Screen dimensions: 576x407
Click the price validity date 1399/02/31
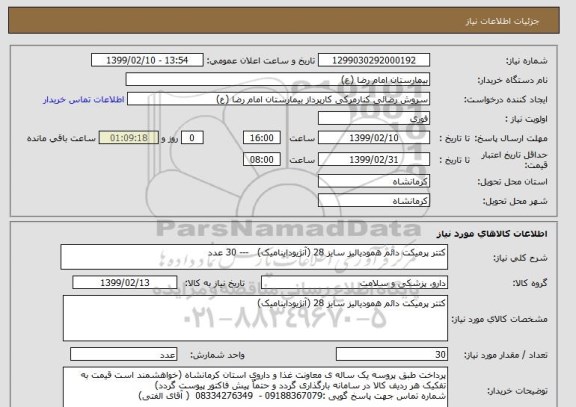point(374,160)
